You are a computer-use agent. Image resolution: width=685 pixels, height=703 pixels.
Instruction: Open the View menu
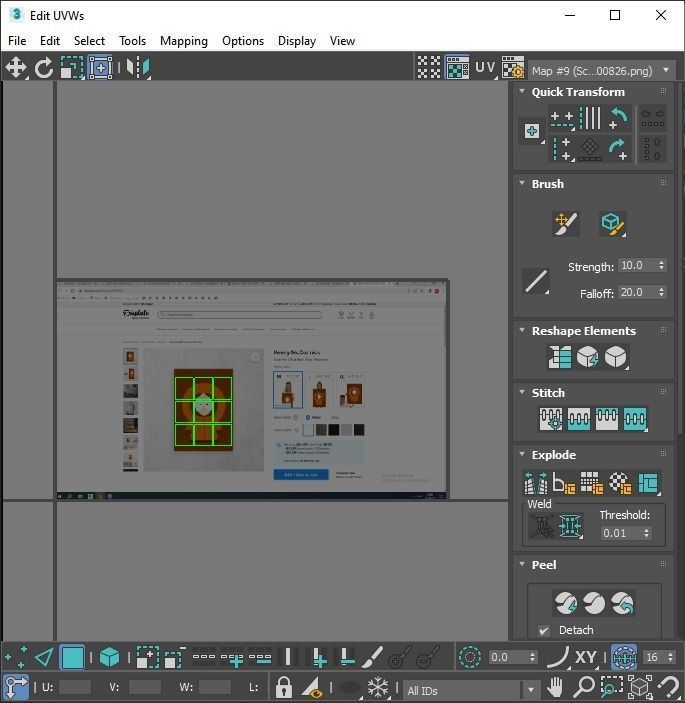click(x=342, y=41)
